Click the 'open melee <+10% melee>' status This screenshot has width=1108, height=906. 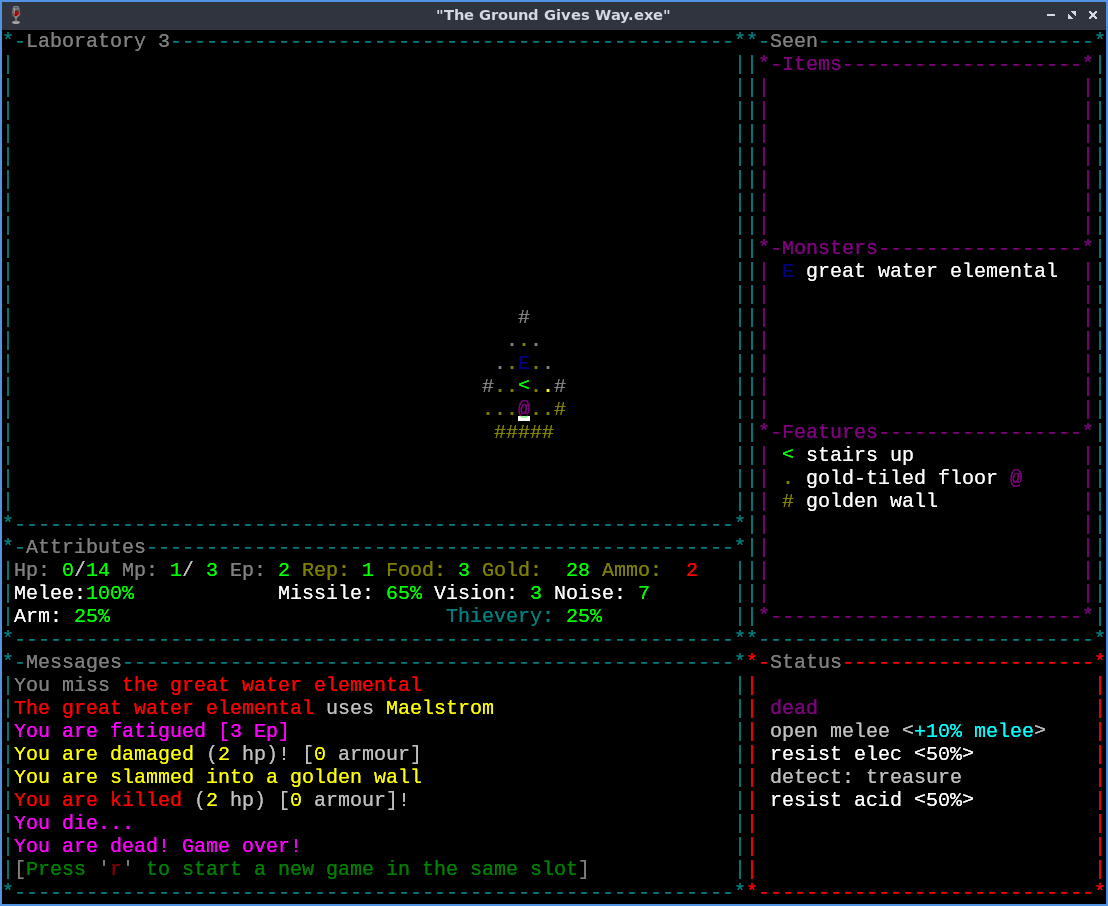pos(907,730)
